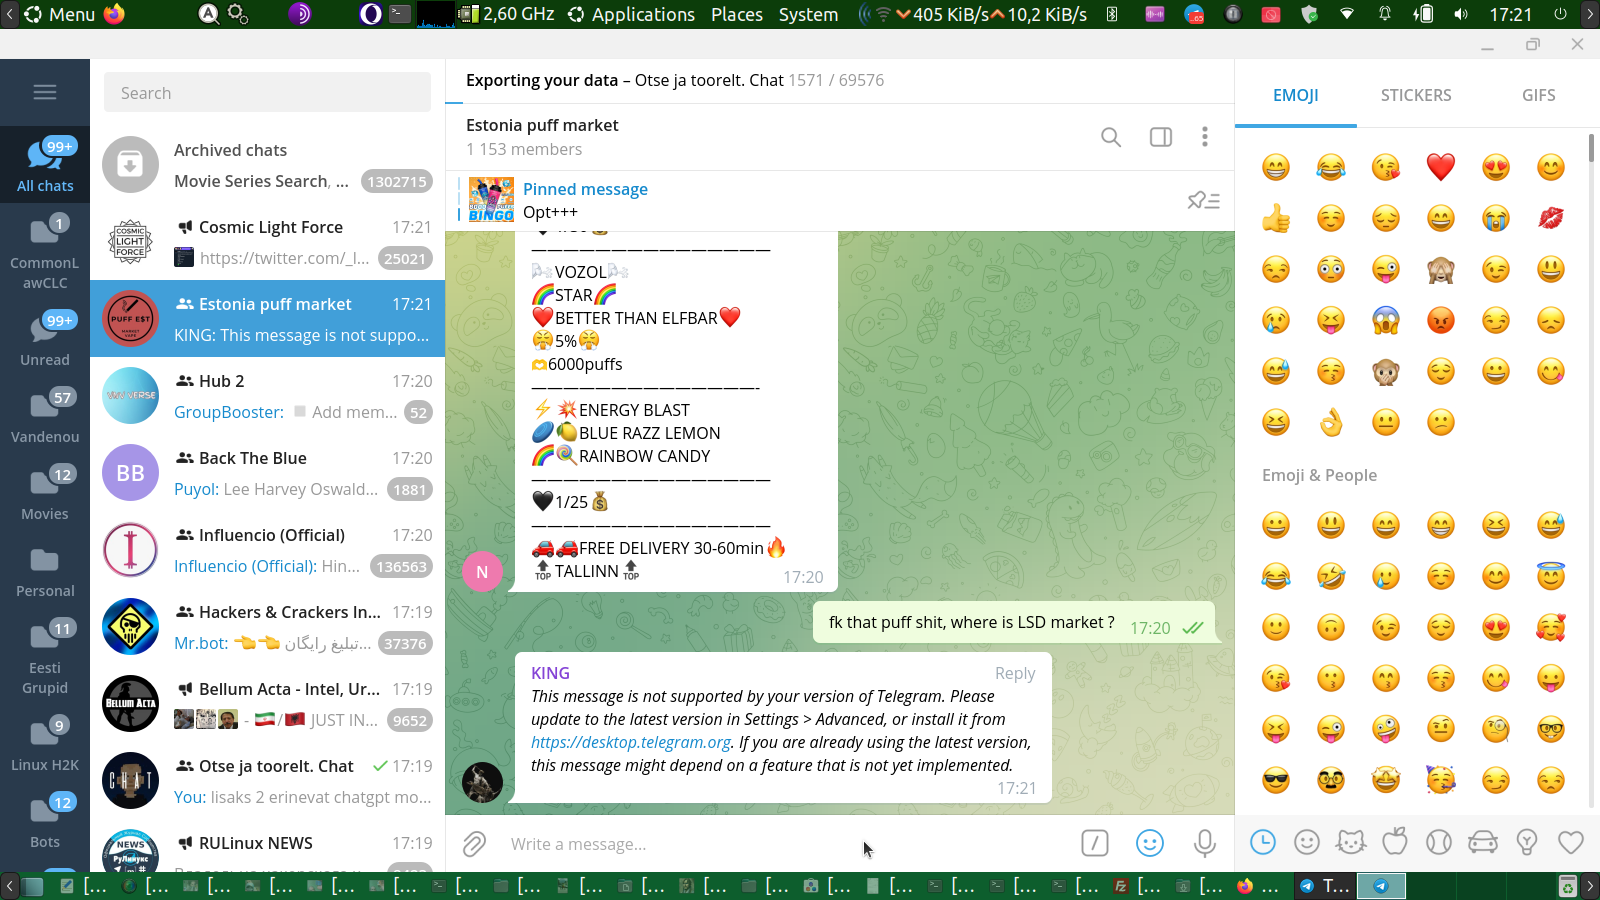Viewport: 1600px width, 900px height.
Task: Open the Hub 2 group chat
Action: click(x=267, y=396)
